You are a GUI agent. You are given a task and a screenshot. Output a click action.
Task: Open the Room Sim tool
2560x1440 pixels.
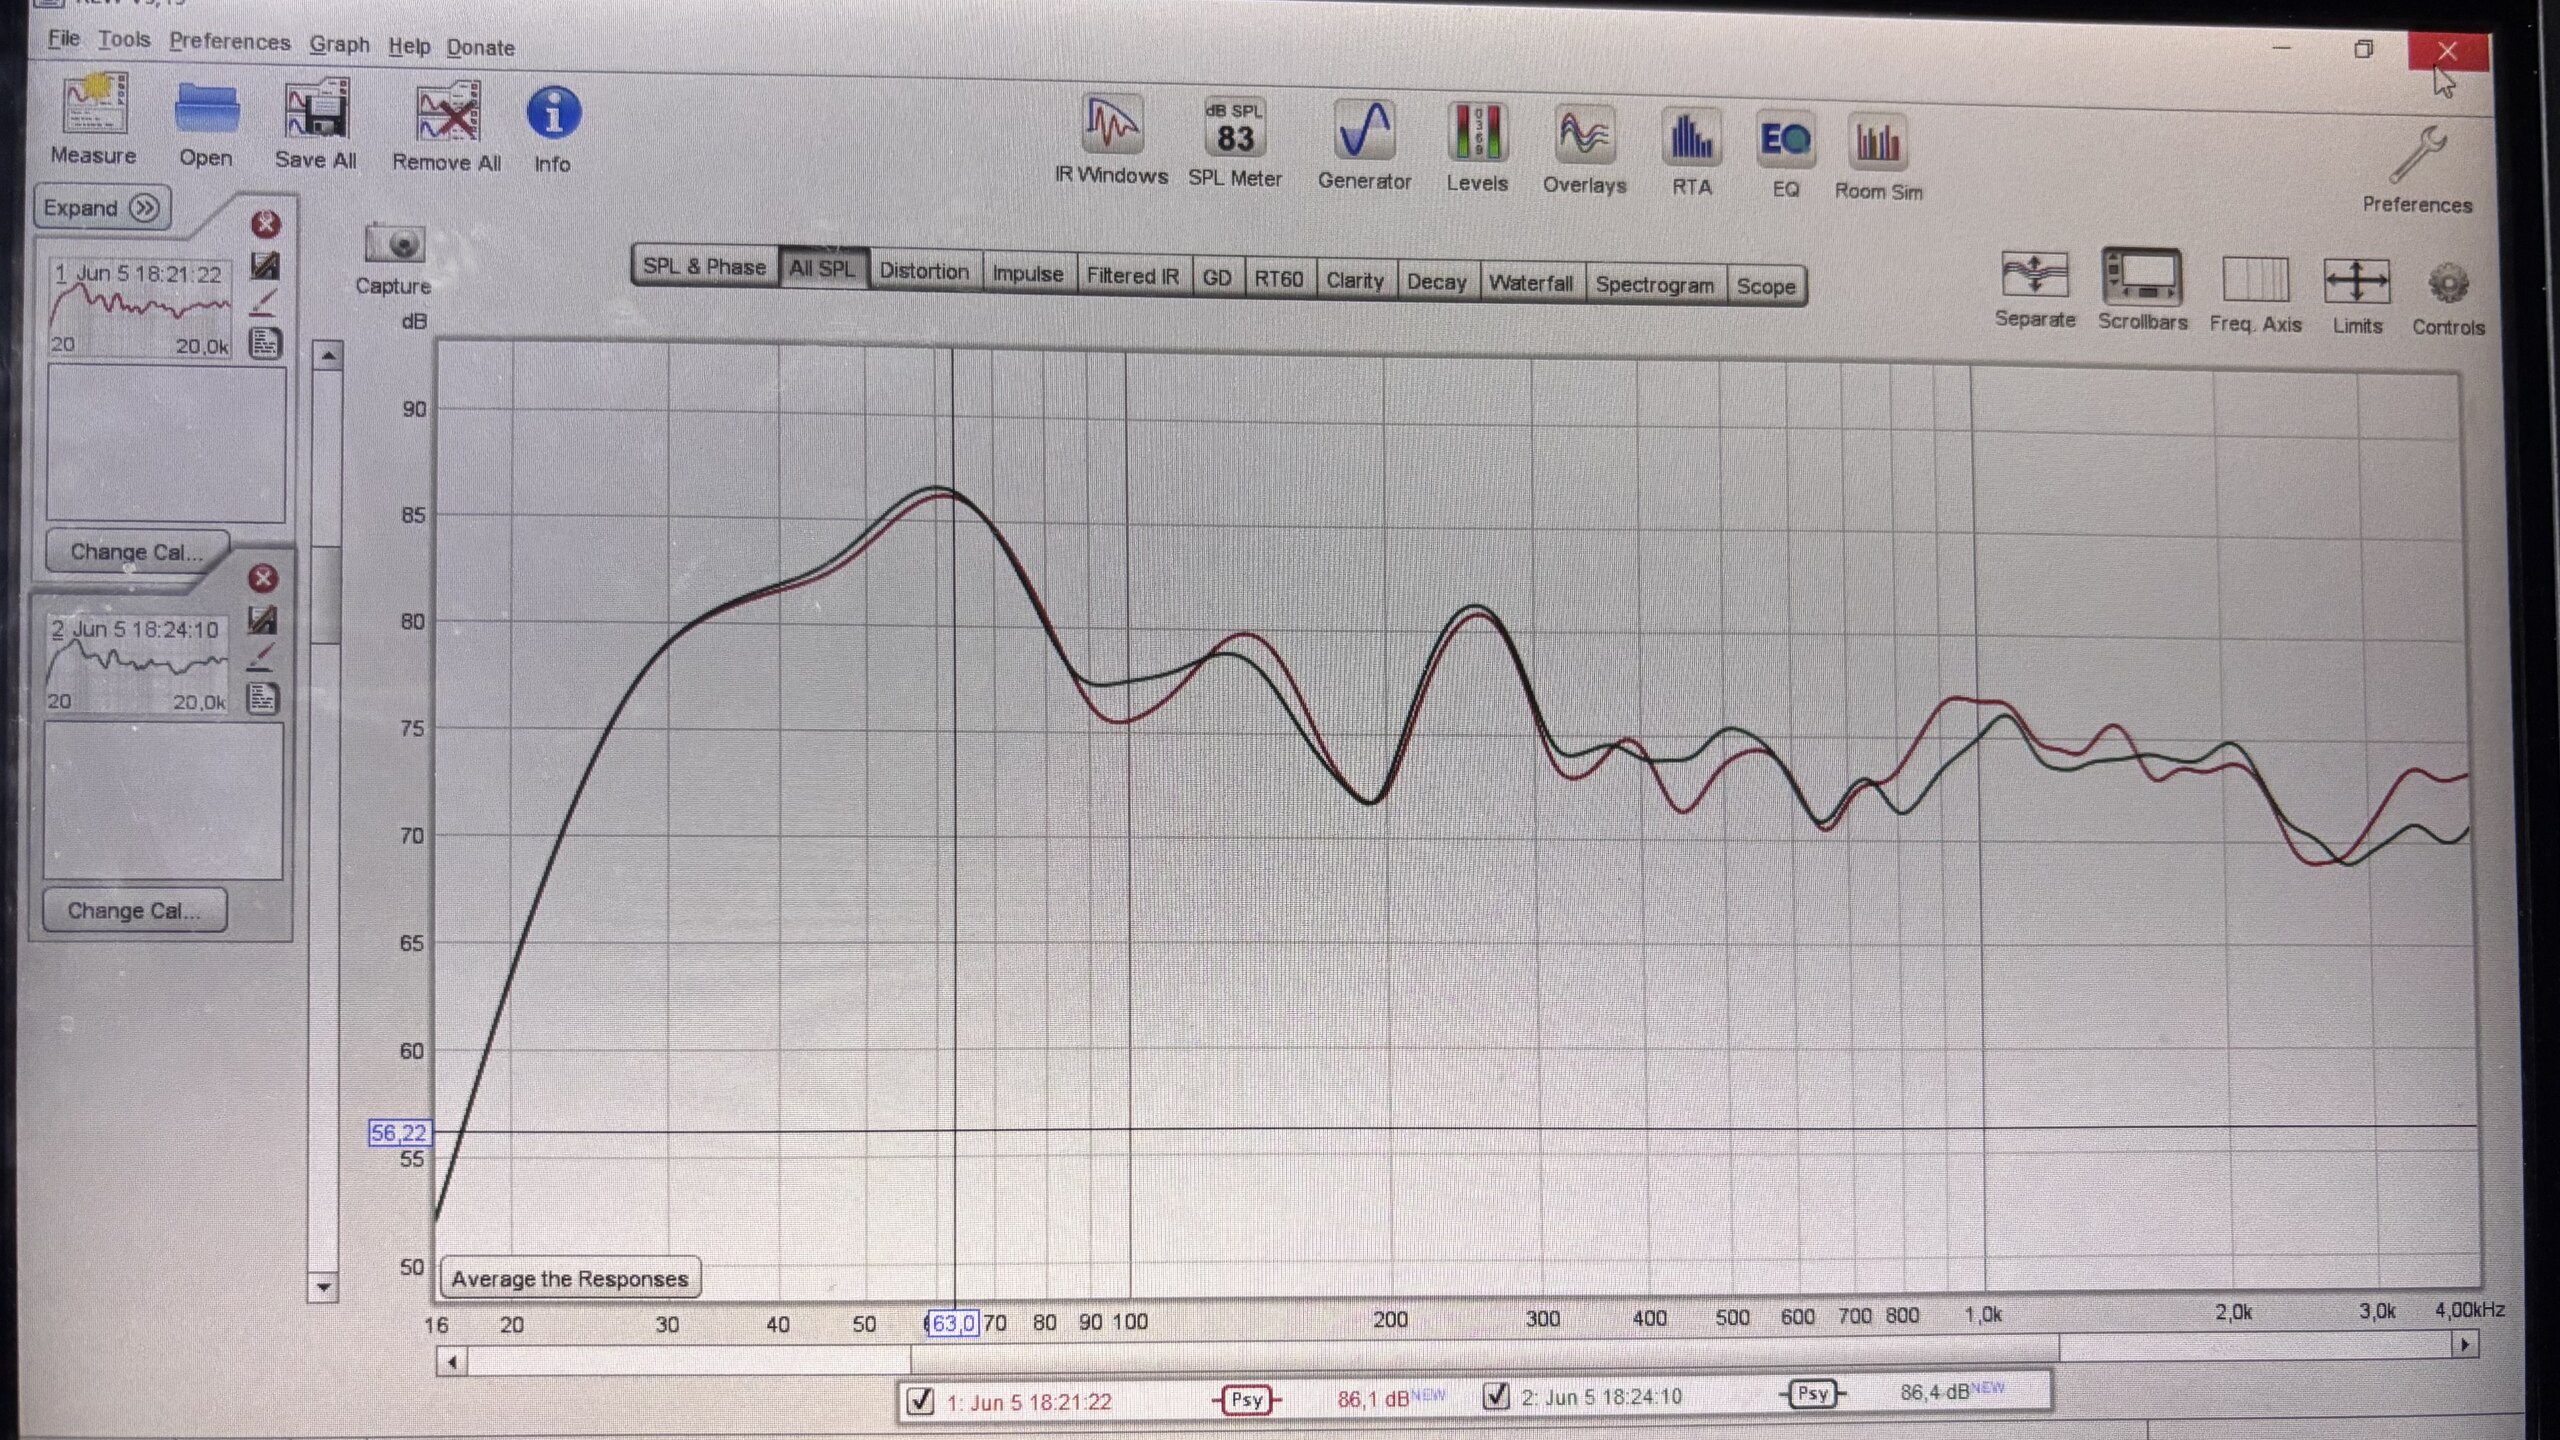tap(1877, 144)
